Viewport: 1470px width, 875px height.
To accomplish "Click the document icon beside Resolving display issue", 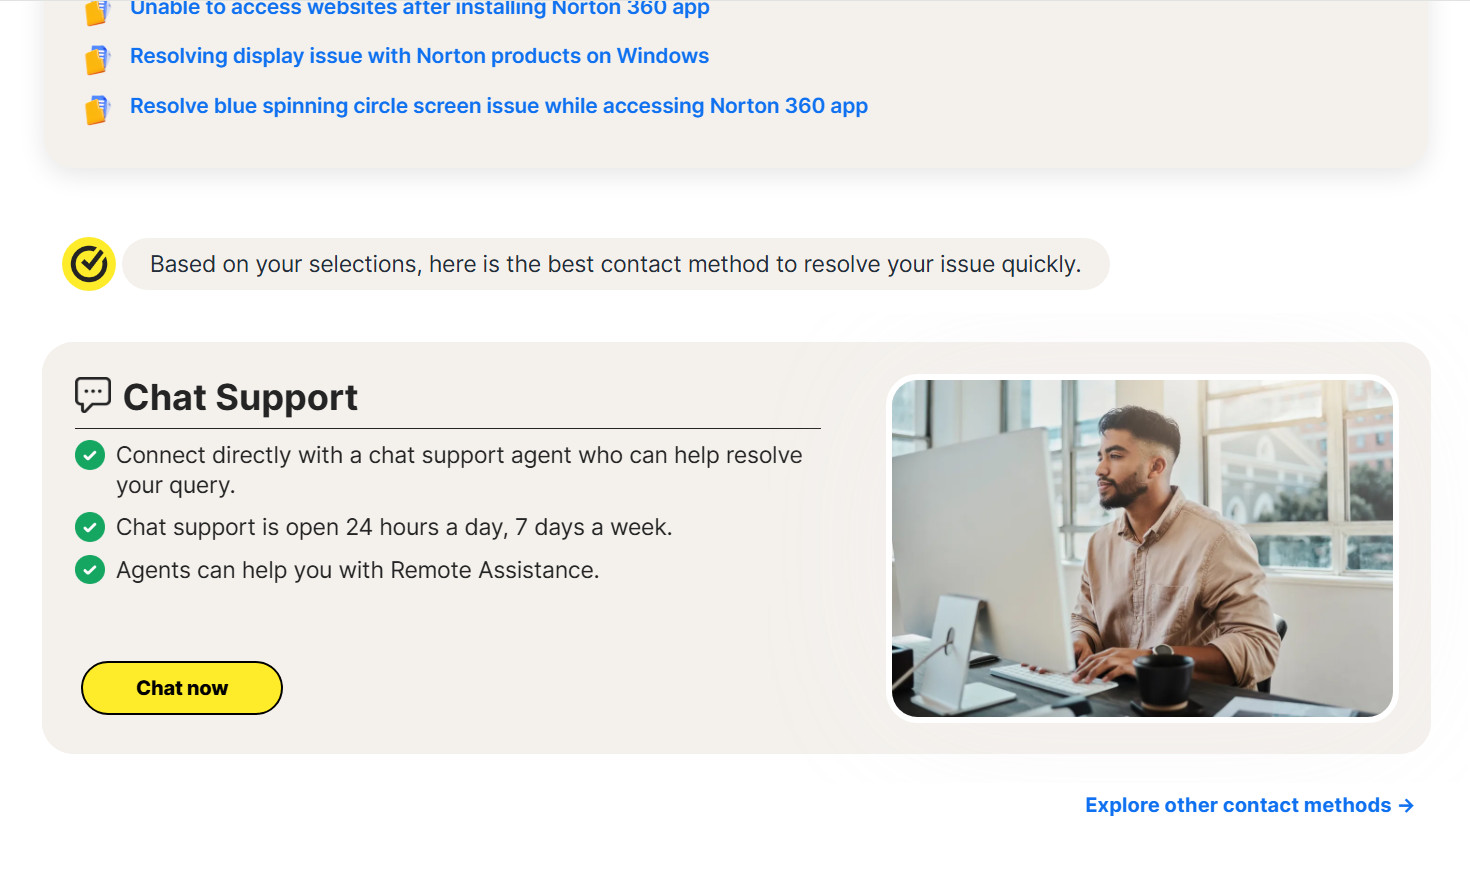I will [x=97, y=60].
